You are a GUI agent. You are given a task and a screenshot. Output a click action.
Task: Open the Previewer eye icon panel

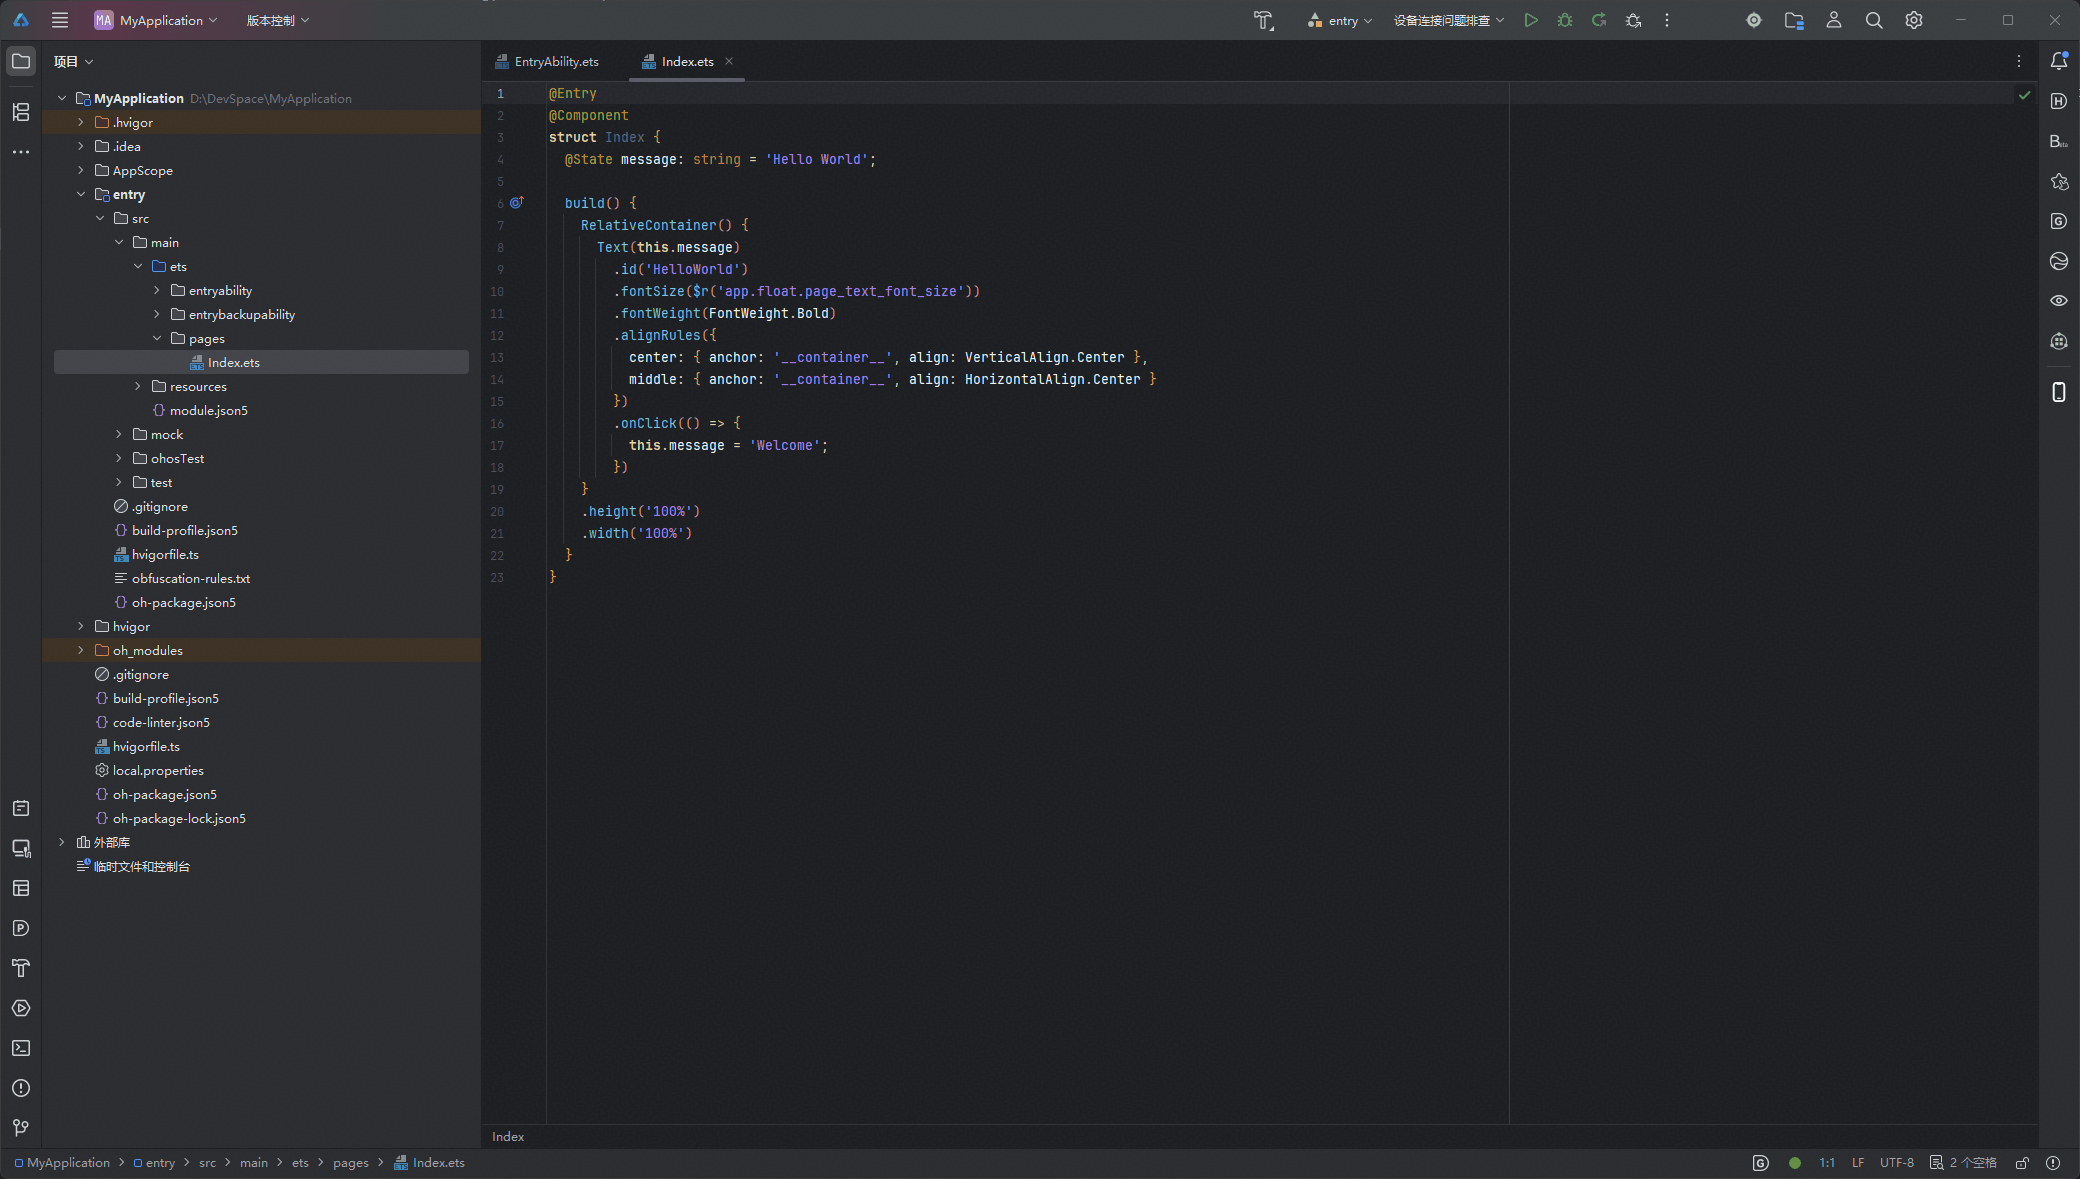2059,300
